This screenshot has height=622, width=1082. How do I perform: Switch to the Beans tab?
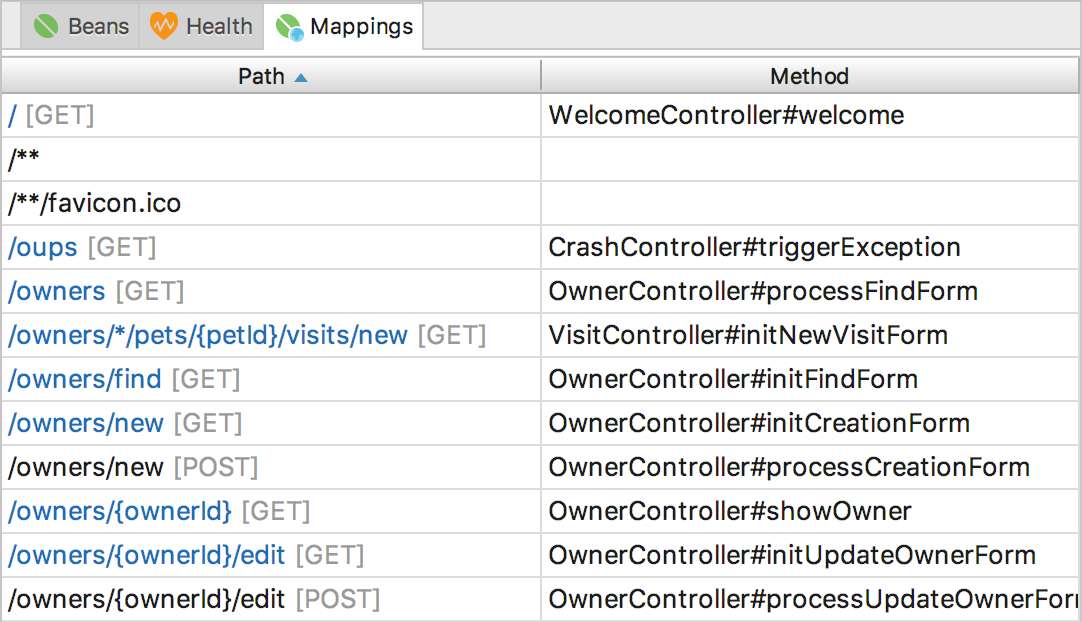click(x=97, y=26)
